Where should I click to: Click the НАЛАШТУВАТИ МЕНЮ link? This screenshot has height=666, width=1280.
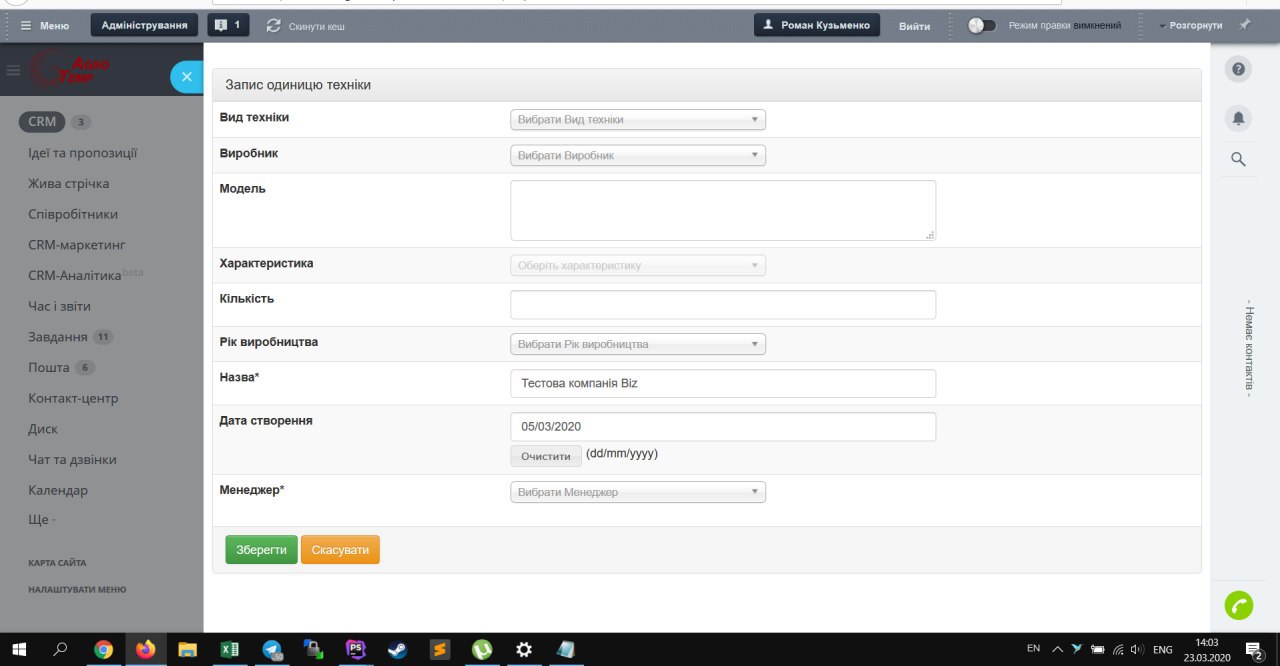pyautogui.click(x=77, y=590)
